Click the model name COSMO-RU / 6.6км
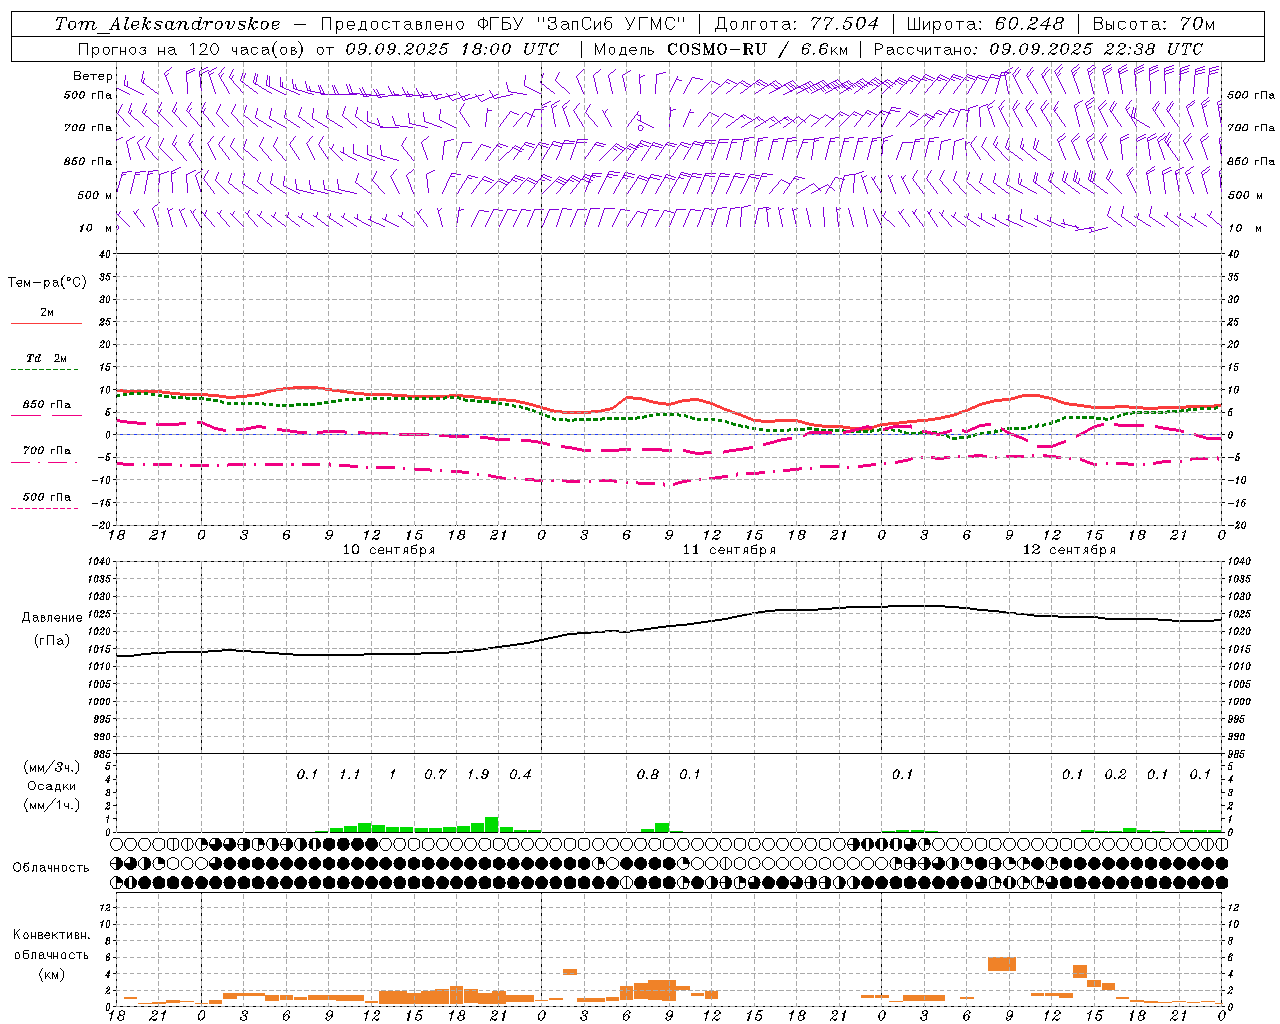1280x1024 pixels. tap(758, 48)
